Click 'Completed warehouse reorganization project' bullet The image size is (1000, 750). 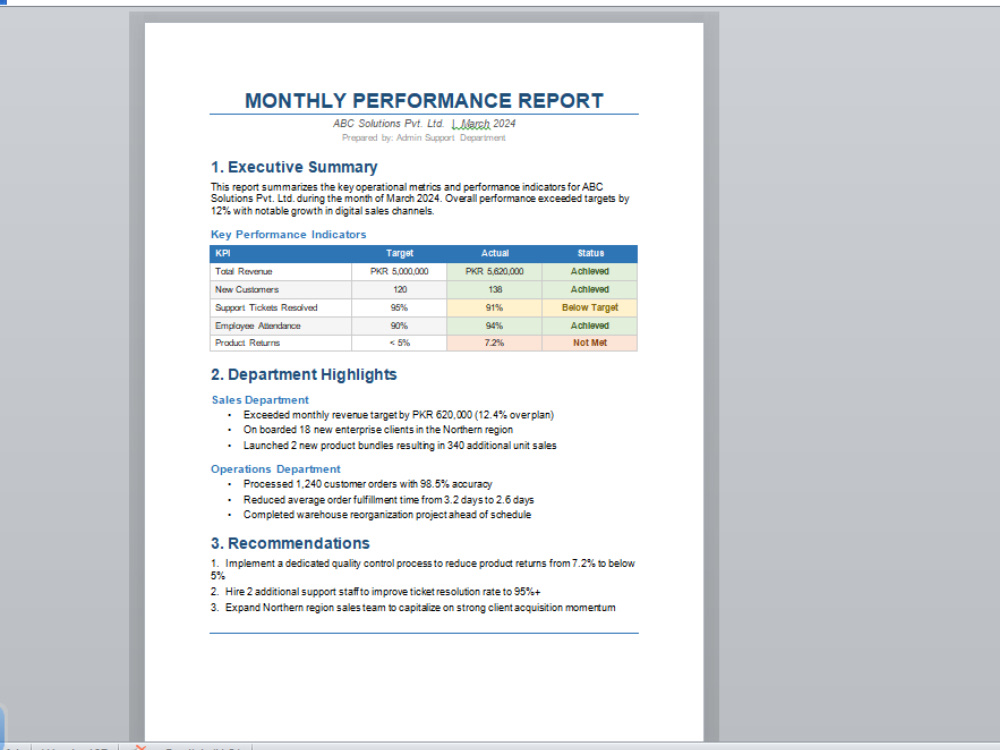click(x=387, y=515)
